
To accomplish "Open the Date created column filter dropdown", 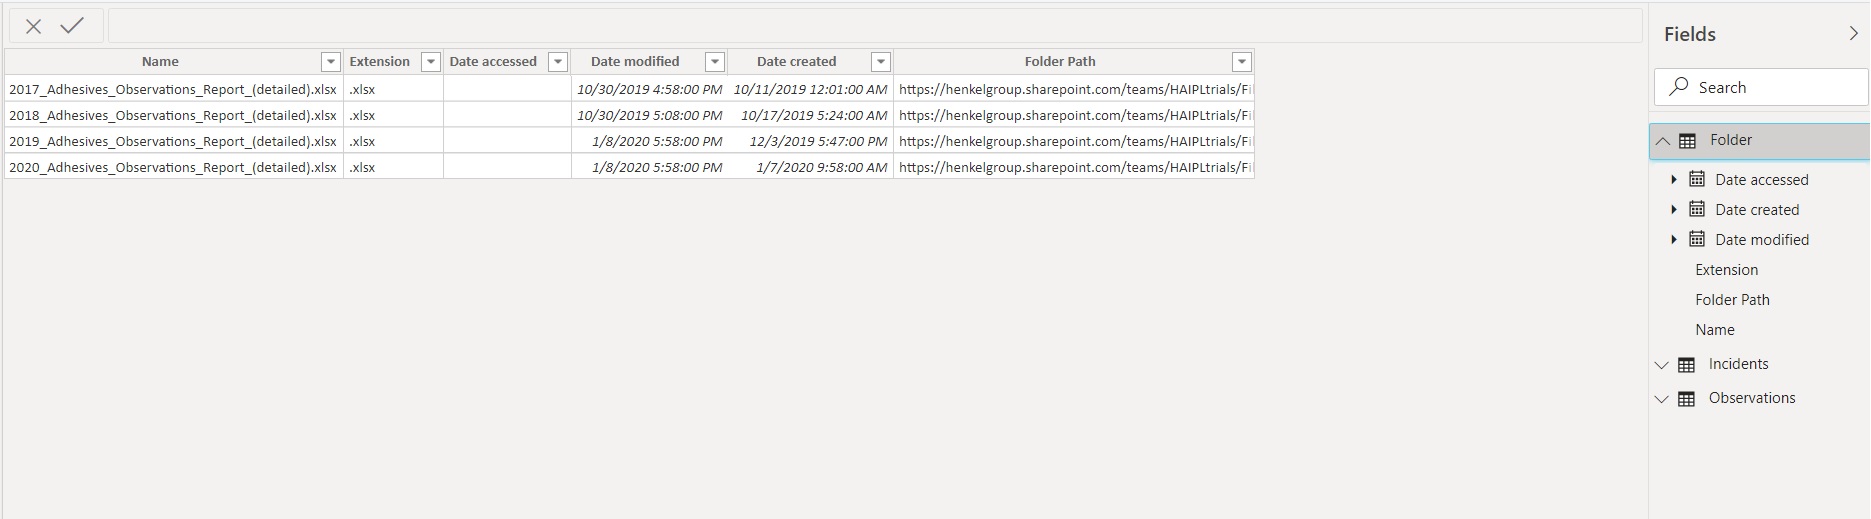I will (881, 62).
